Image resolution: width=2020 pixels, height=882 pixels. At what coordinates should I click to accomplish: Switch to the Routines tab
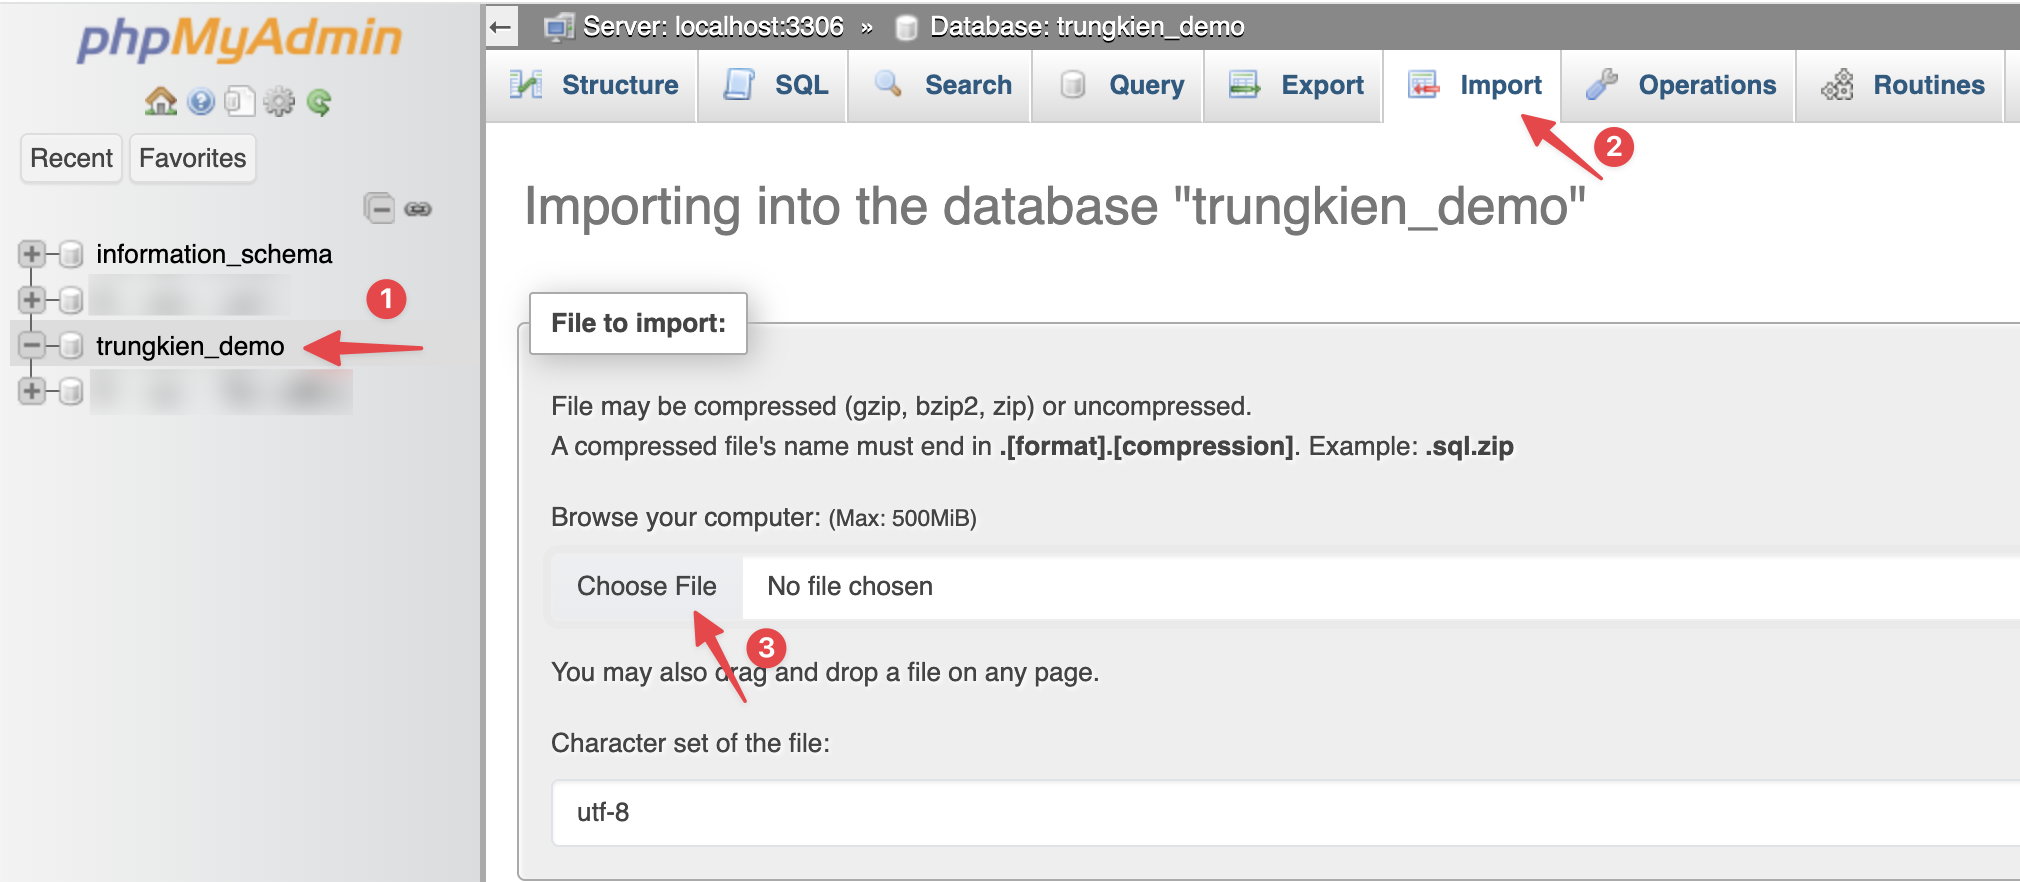1902,86
